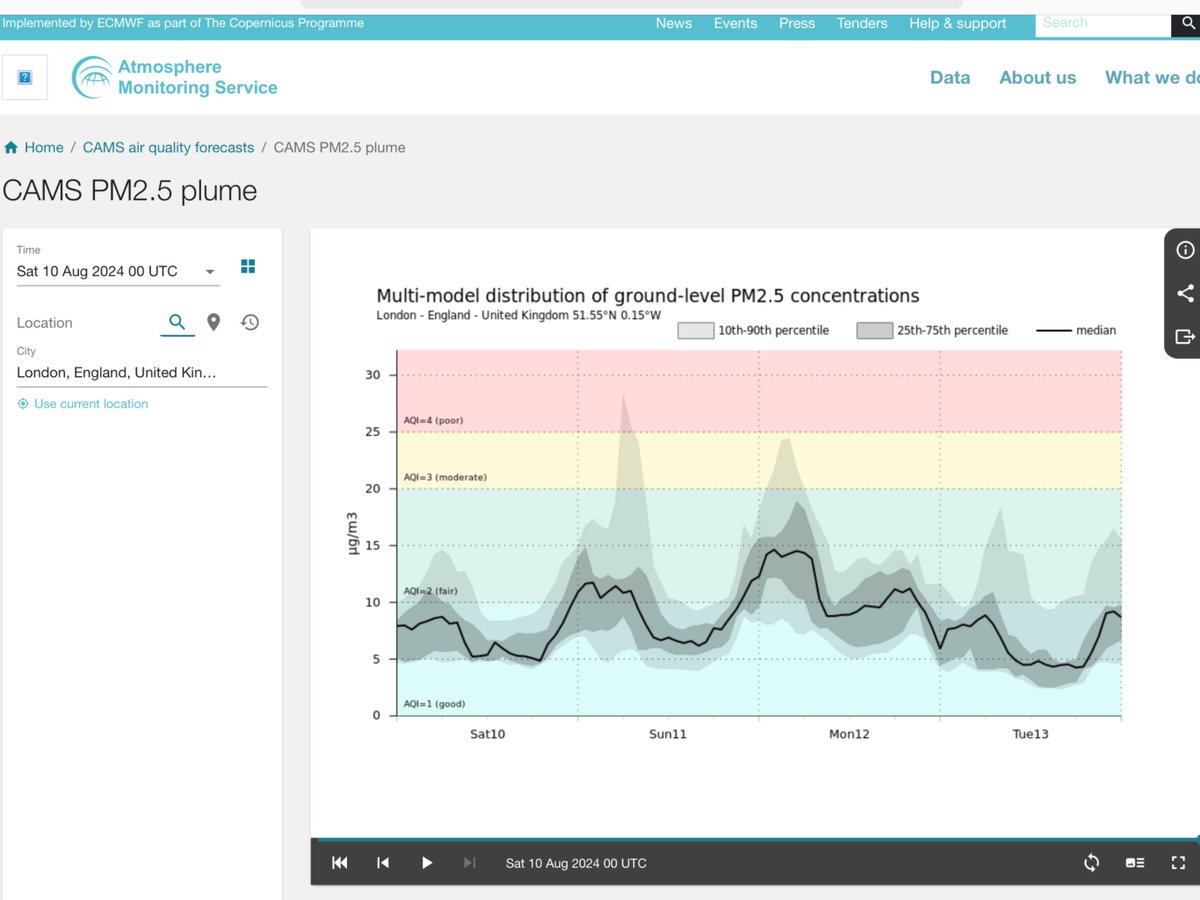Open the What we do navigation menu
Screen dimensions: 1200x900
coord(1152,77)
